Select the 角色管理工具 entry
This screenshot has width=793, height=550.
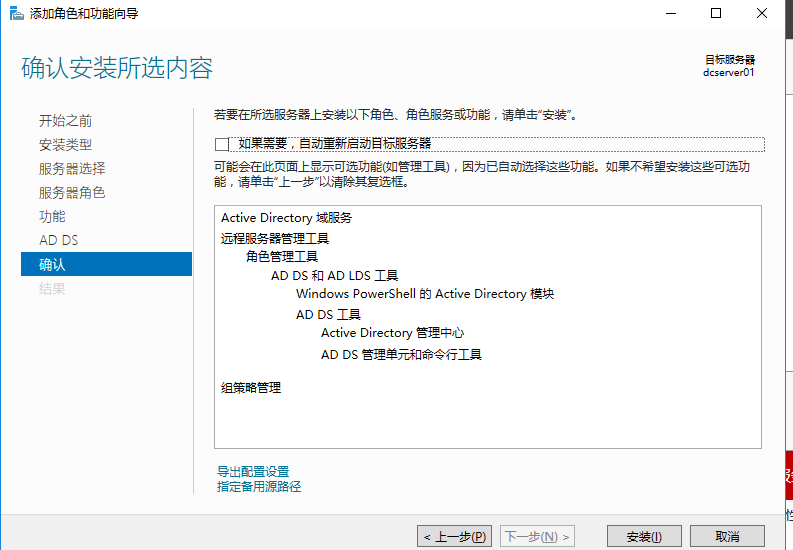pos(282,257)
